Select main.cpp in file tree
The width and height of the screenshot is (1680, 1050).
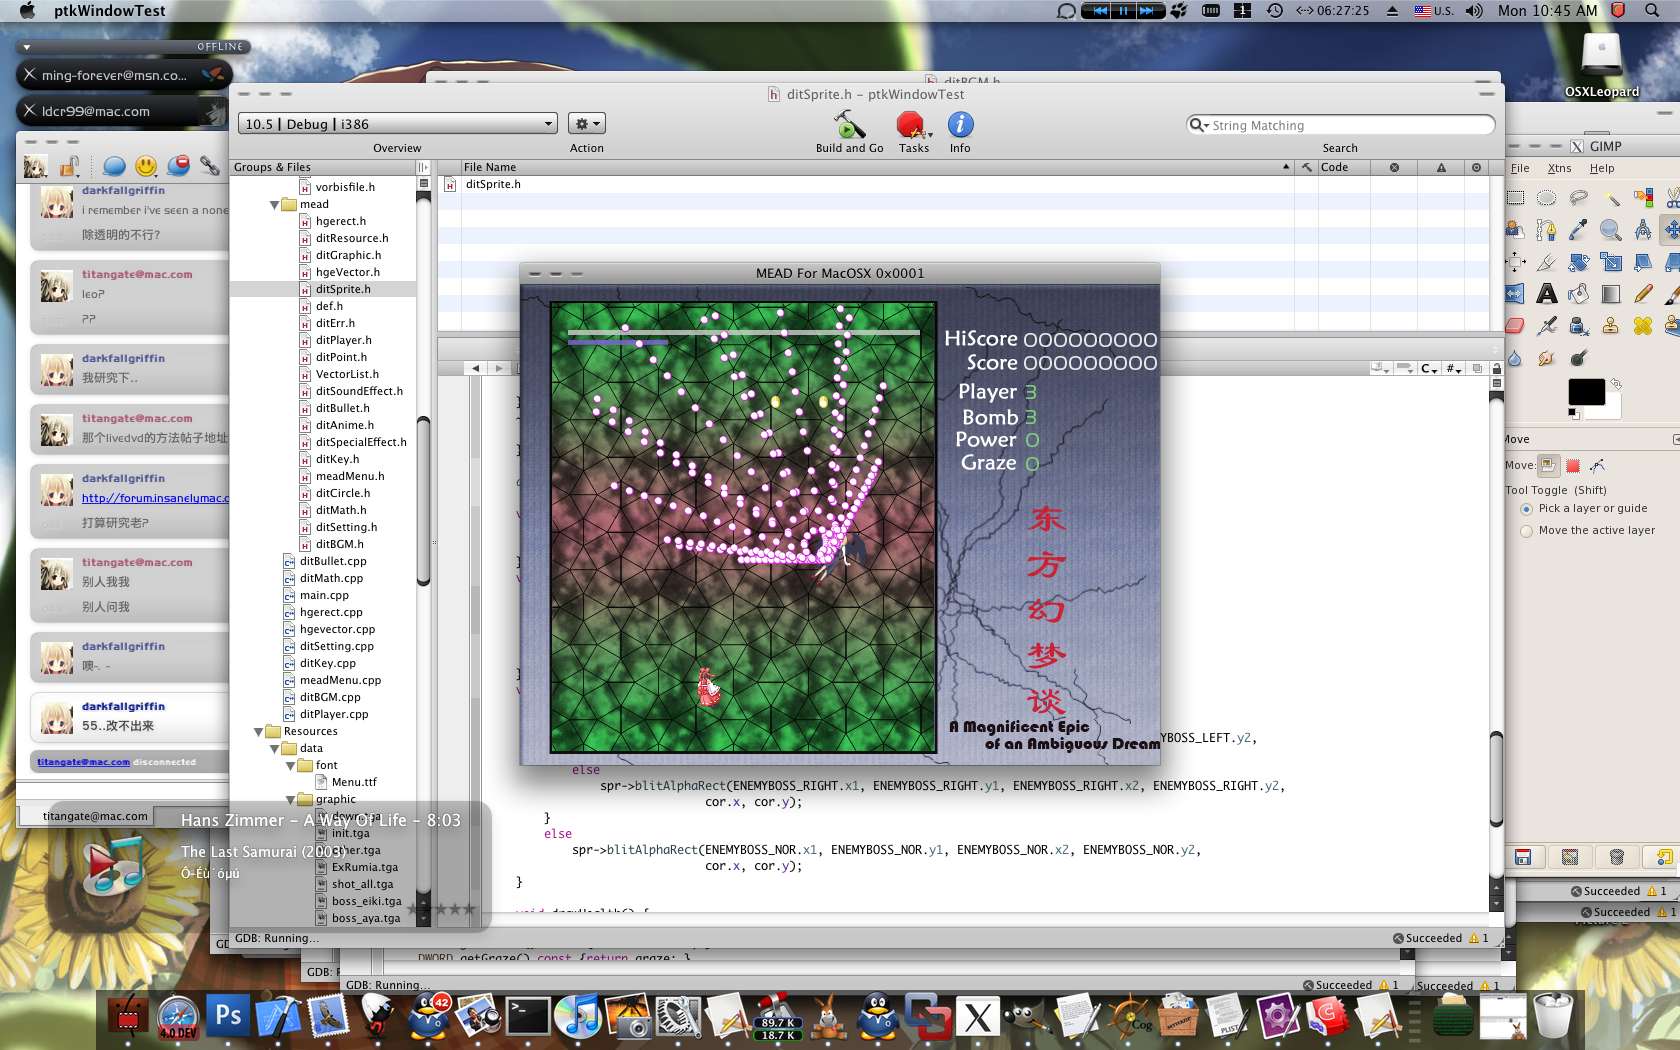[324, 595]
